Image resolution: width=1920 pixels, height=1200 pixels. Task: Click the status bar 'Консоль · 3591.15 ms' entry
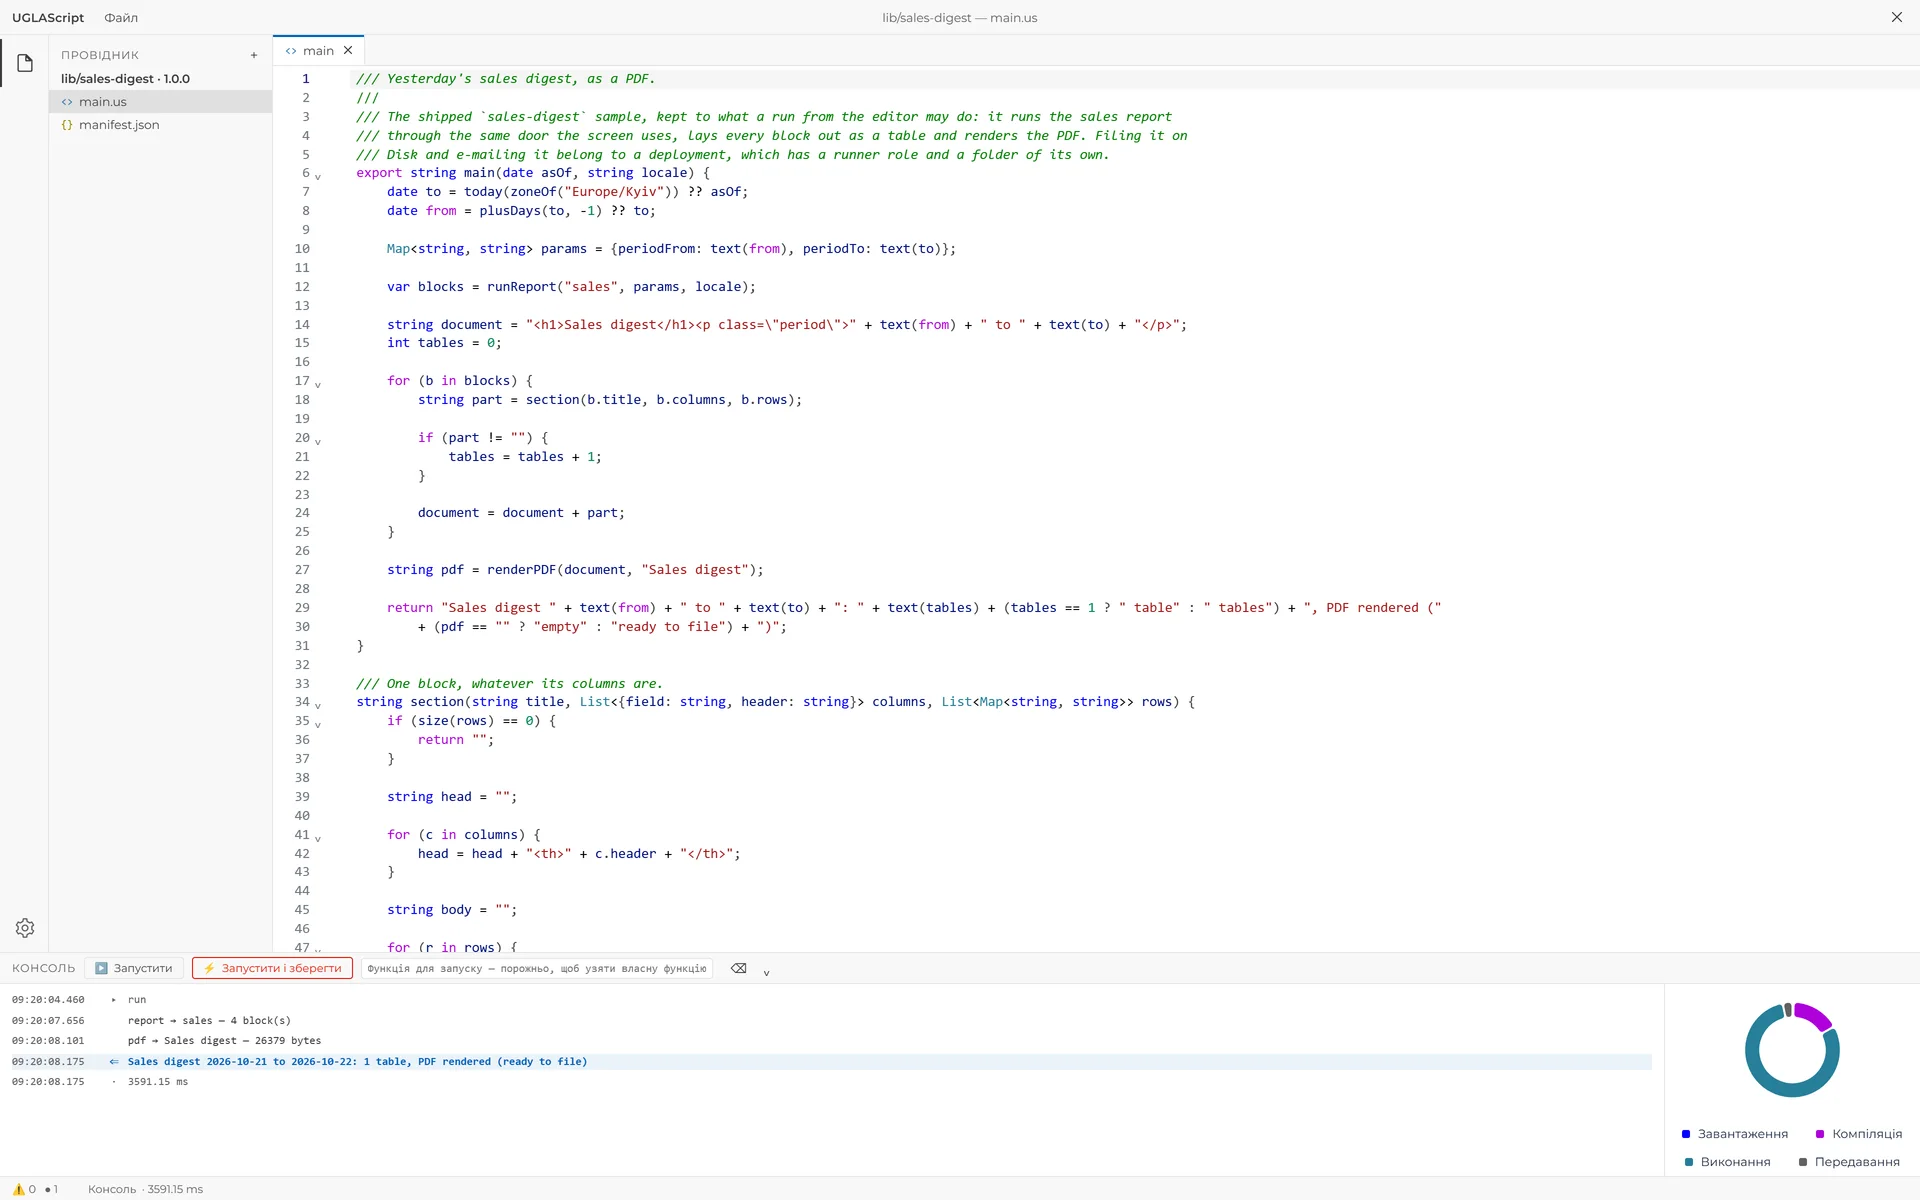pyautogui.click(x=145, y=1189)
